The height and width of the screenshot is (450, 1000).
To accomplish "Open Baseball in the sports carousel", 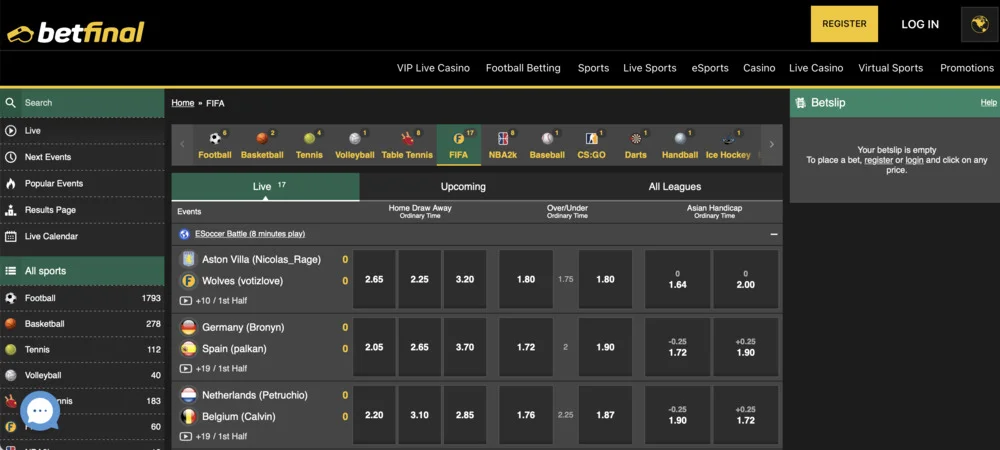I will pos(547,145).
